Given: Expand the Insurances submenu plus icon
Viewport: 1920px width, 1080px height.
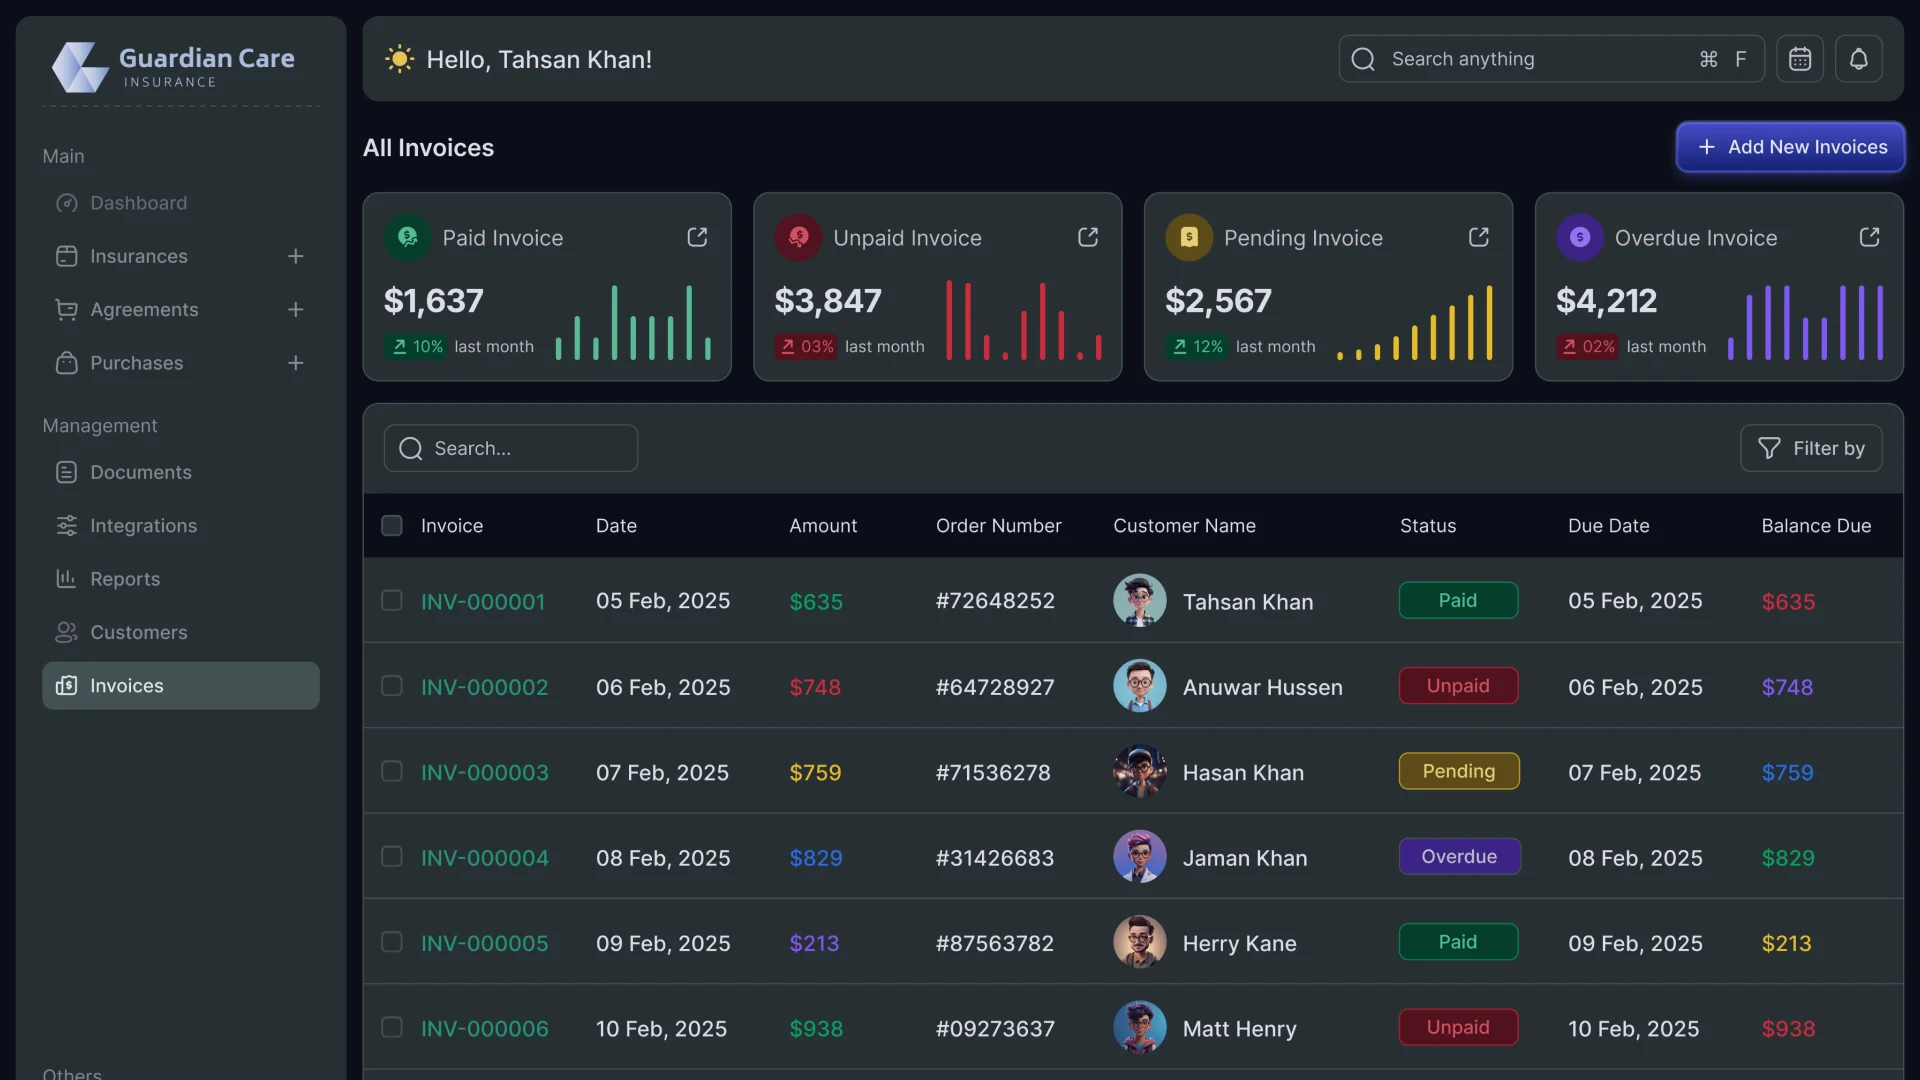Looking at the screenshot, I should (x=295, y=256).
